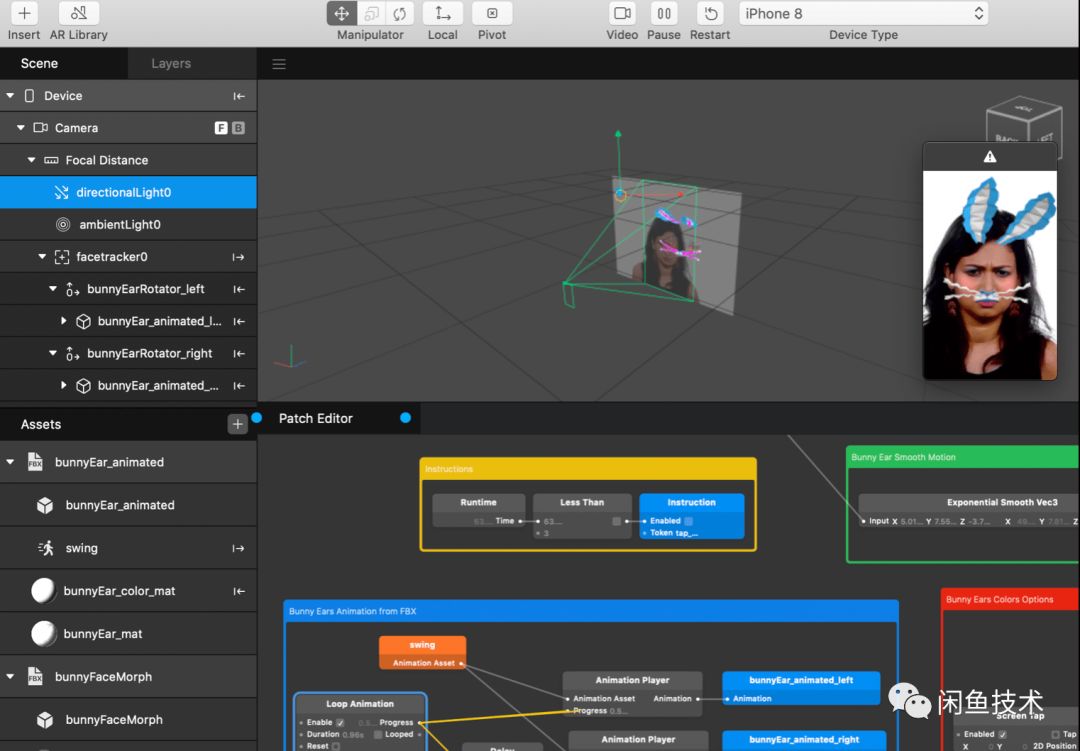
Task: Select the bunnyFaceMorph mesh asset
Action: point(128,719)
